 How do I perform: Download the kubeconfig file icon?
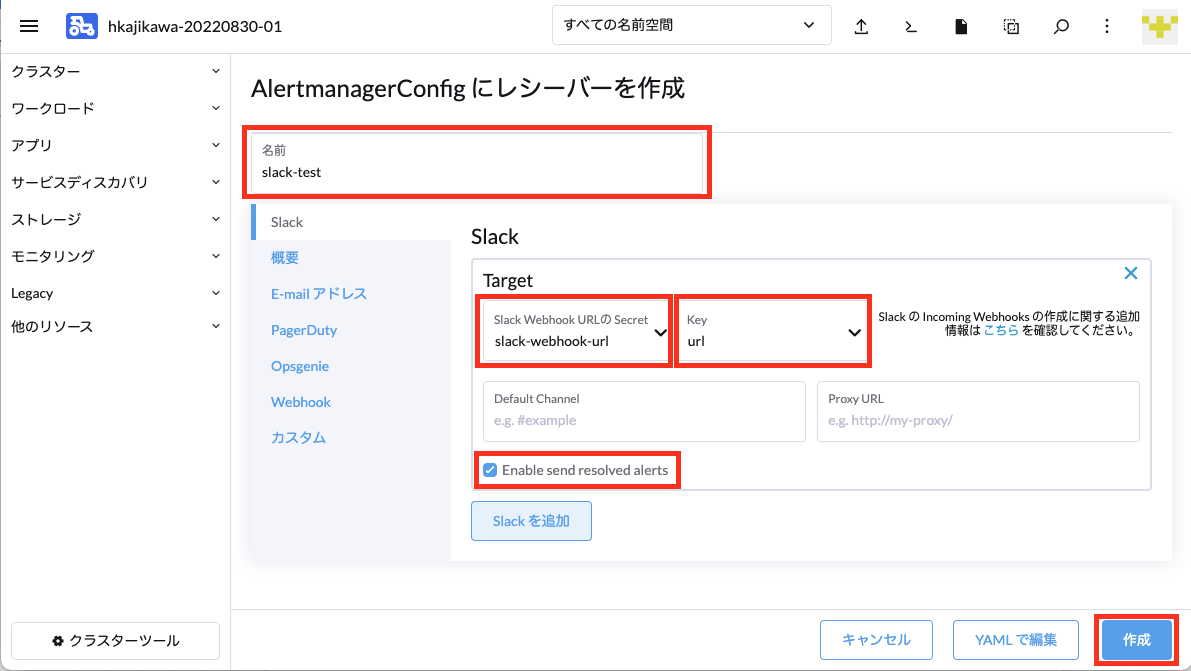[961, 27]
